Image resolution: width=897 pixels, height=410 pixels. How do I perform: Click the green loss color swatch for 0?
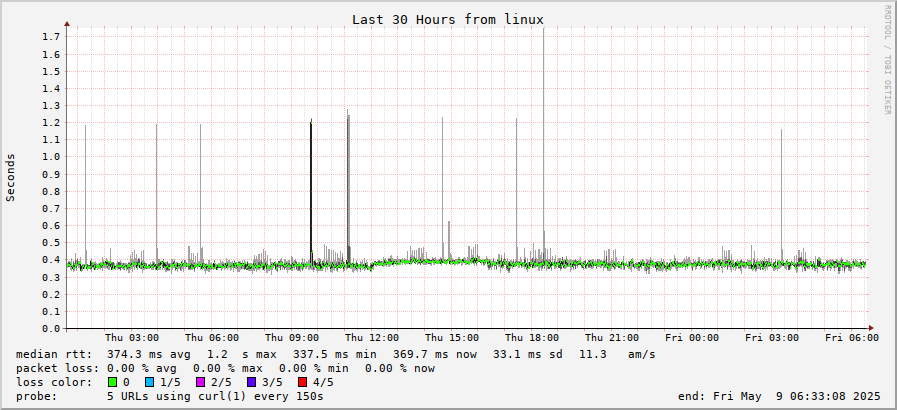tap(112, 382)
